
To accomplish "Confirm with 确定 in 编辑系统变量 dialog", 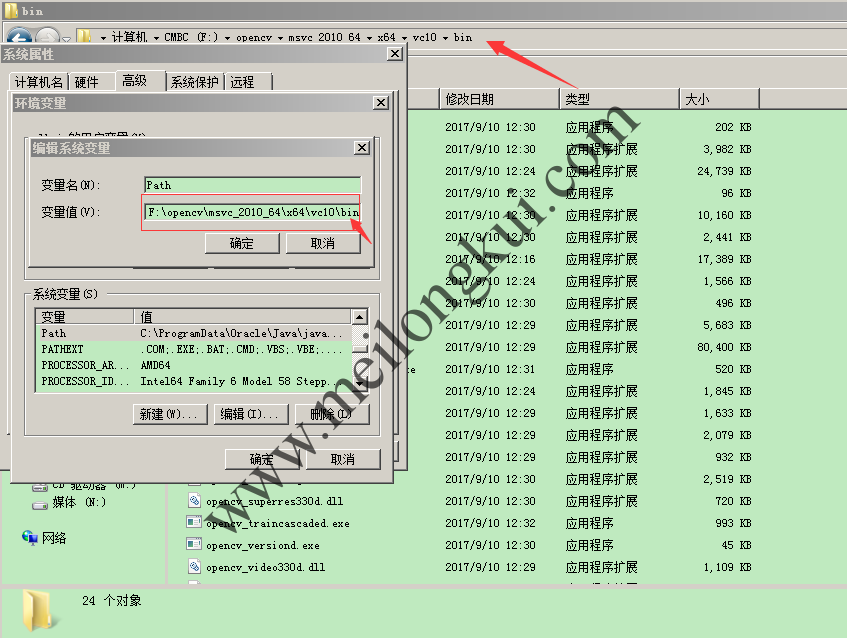I will tap(242, 244).
